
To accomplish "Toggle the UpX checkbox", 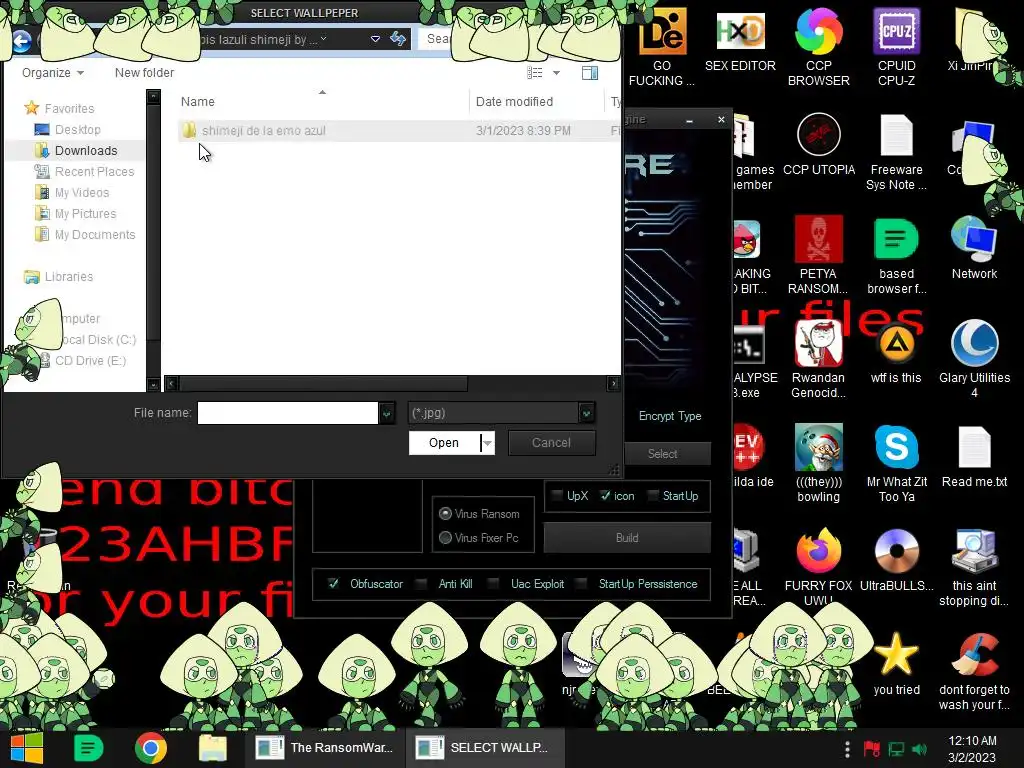I will (x=557, y=496).
